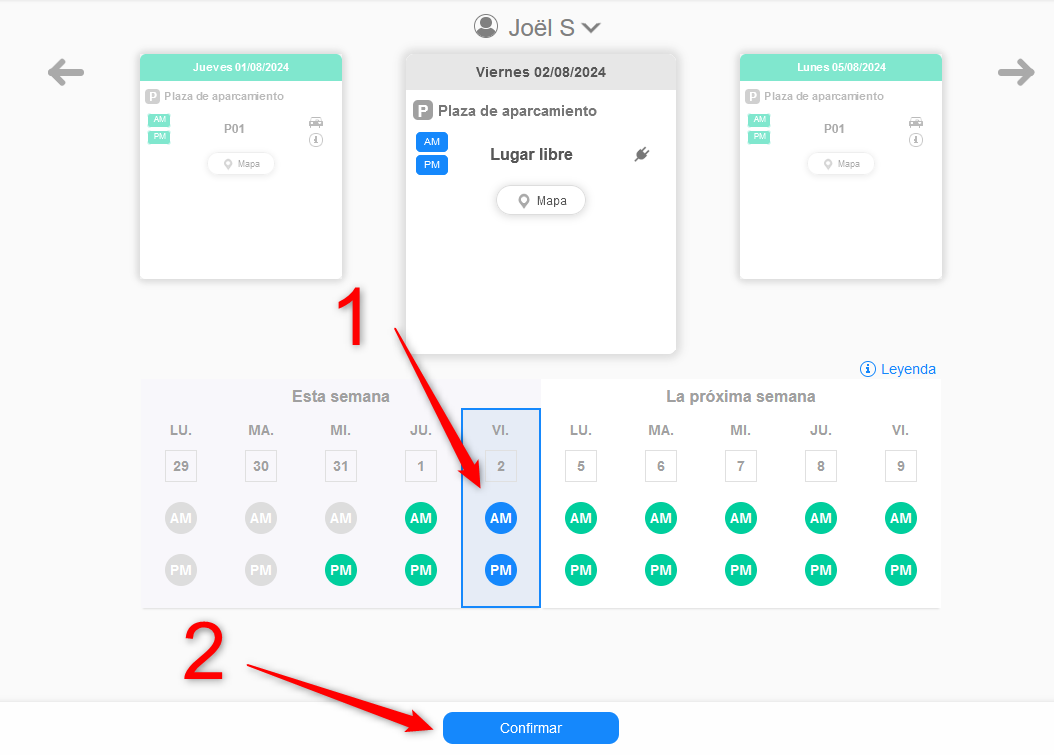1054x755 pixels.
Task: Toggle the blue PM slot for Friday 2
Action: tap(501, 570)
